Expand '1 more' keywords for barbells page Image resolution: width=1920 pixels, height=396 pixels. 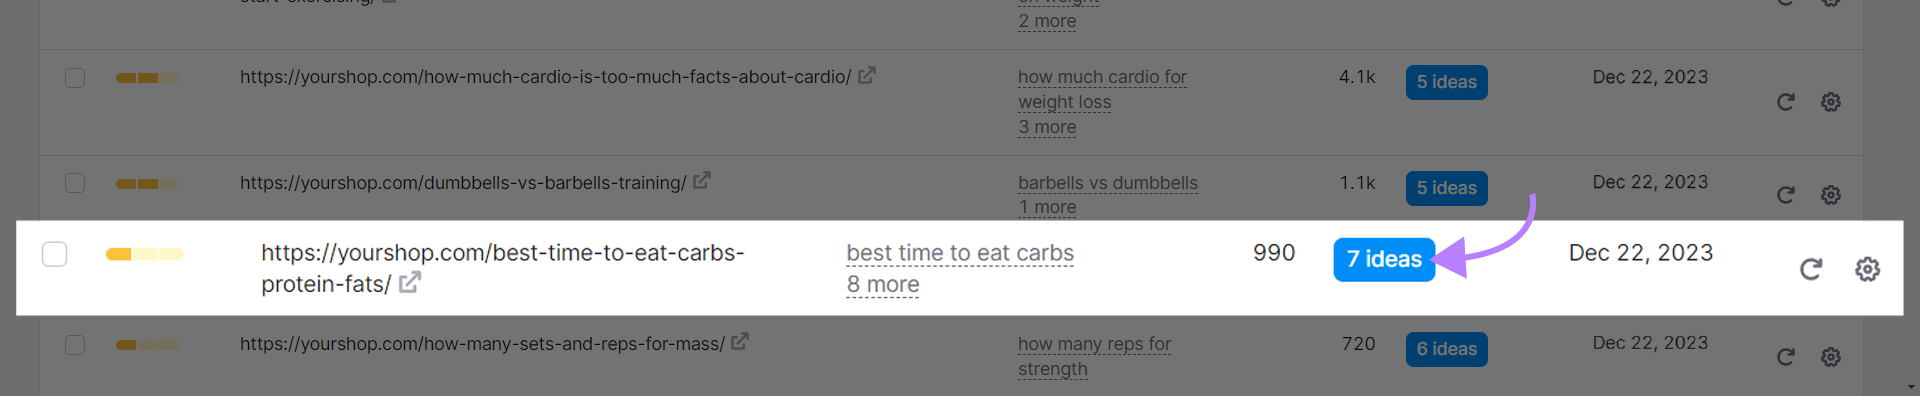[1047, 207]
